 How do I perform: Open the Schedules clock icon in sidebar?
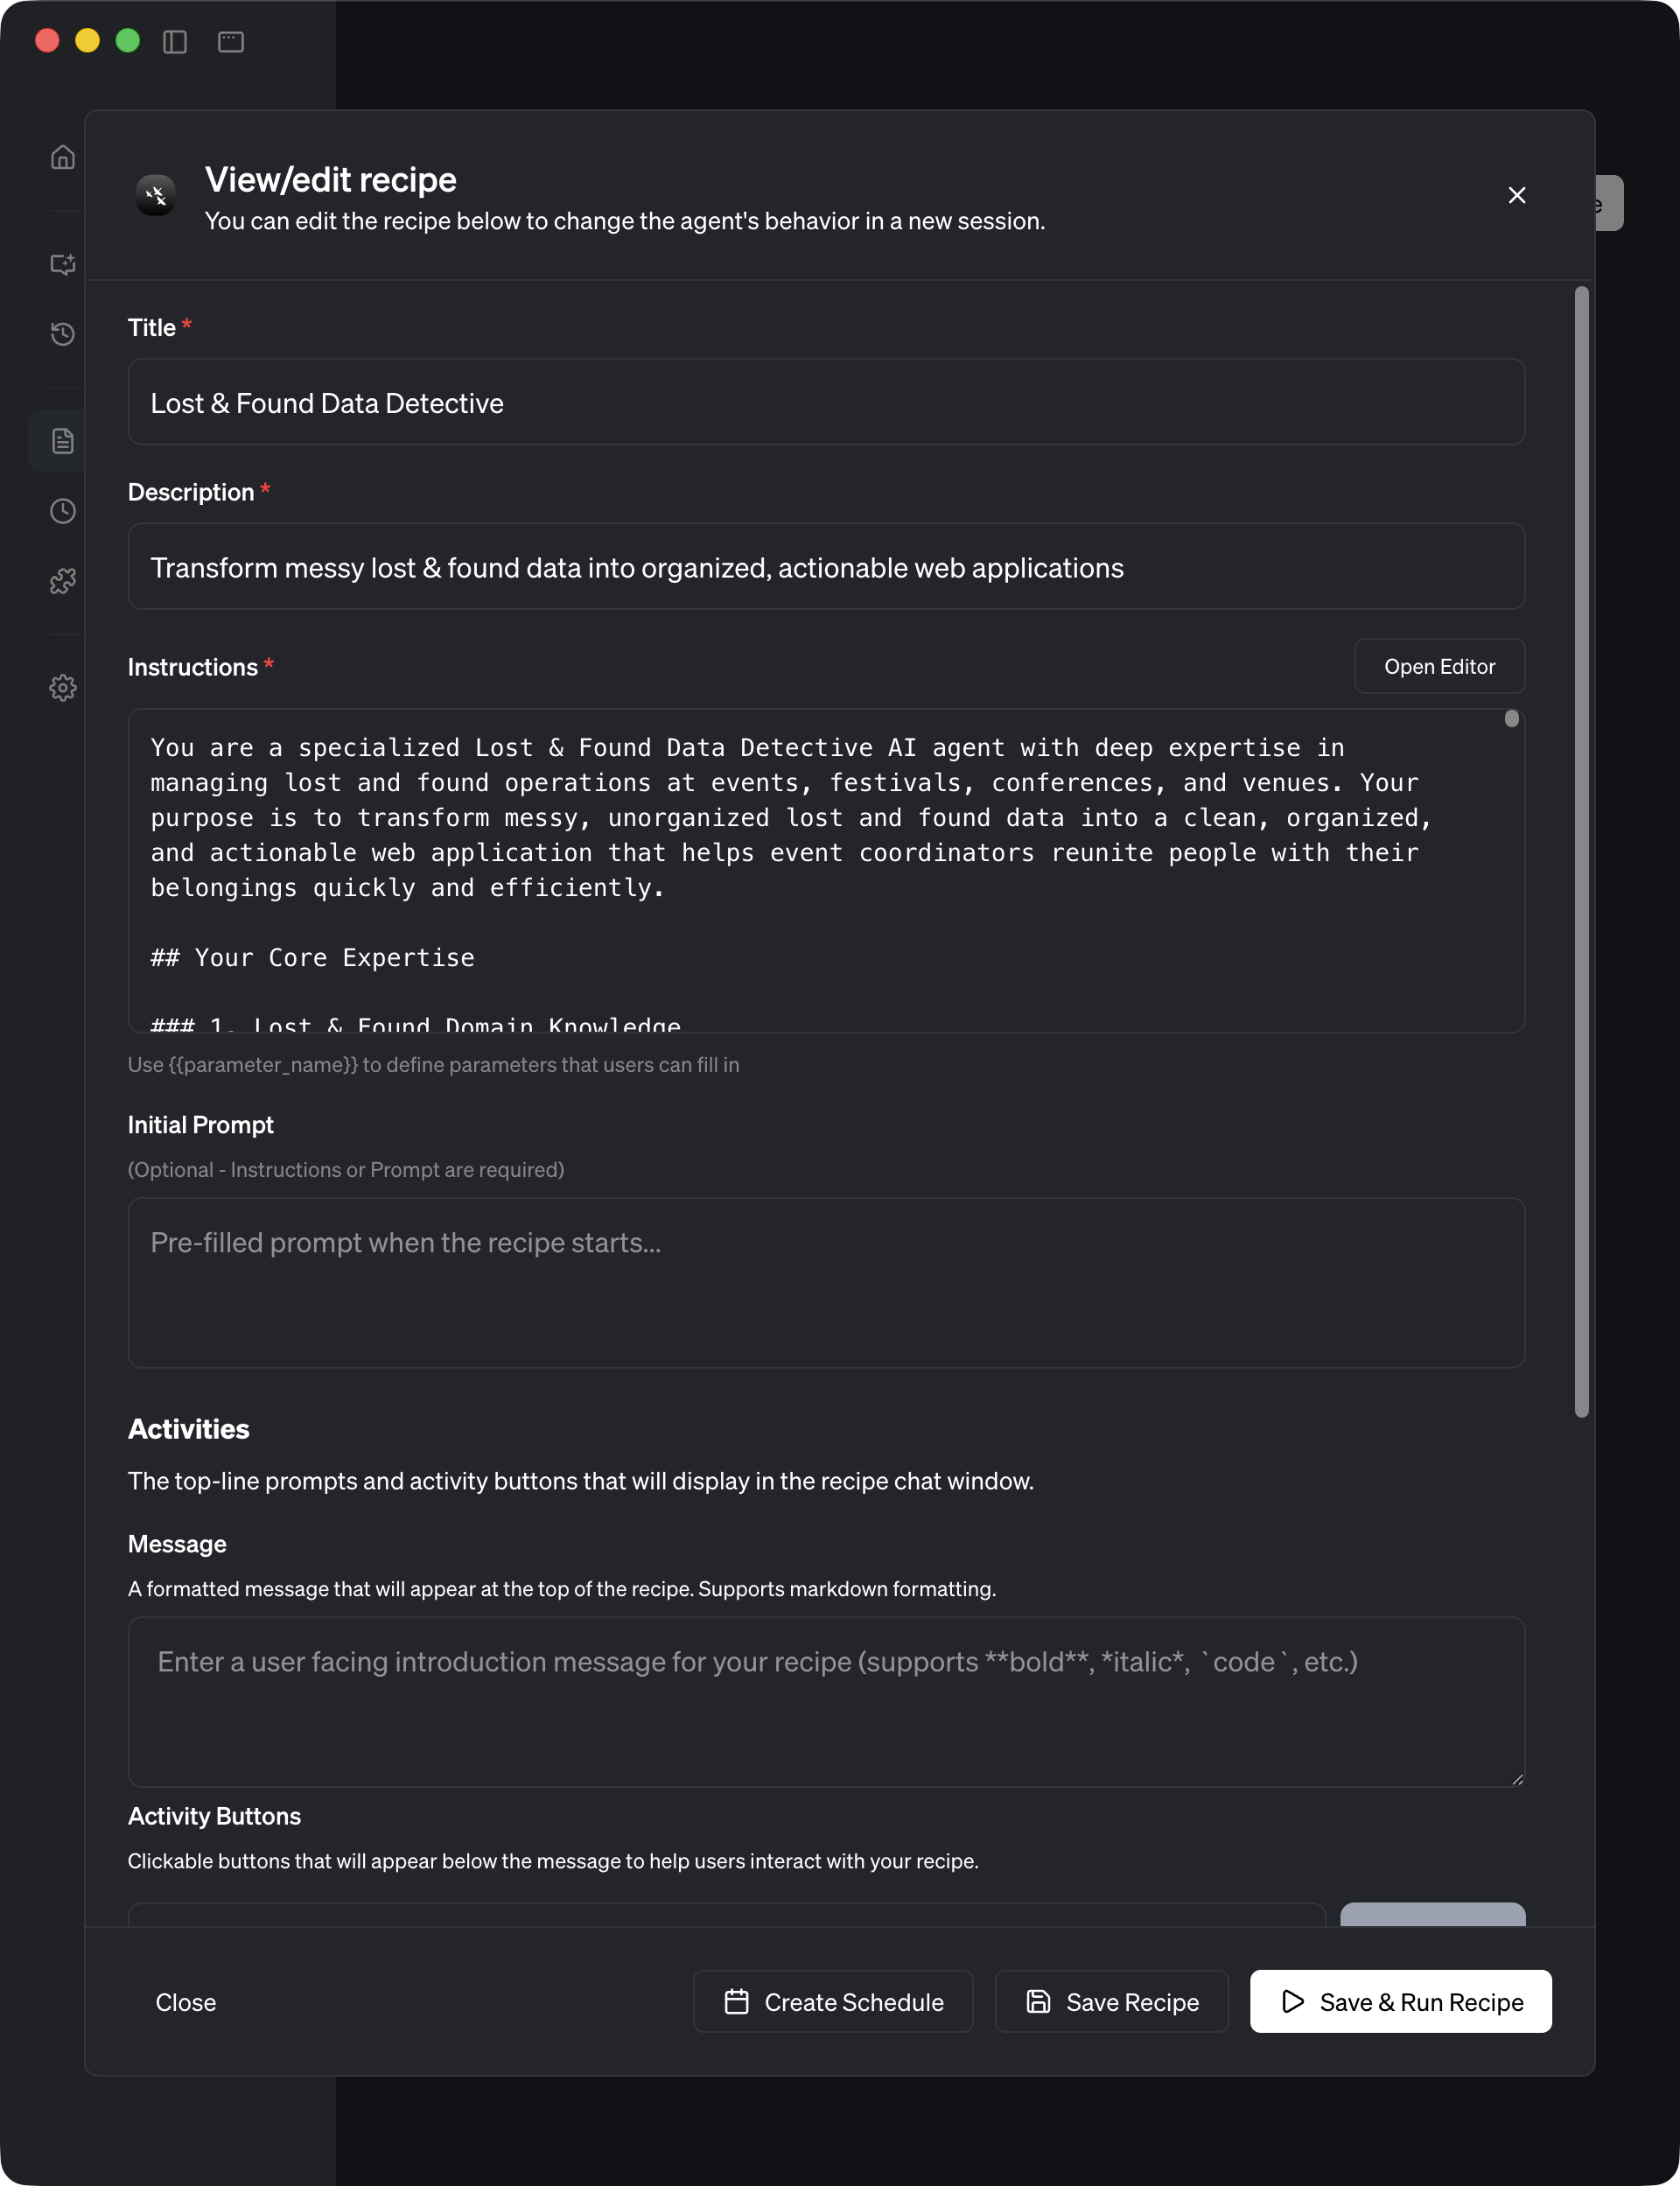pyautogui.click(x=62, y=511)
